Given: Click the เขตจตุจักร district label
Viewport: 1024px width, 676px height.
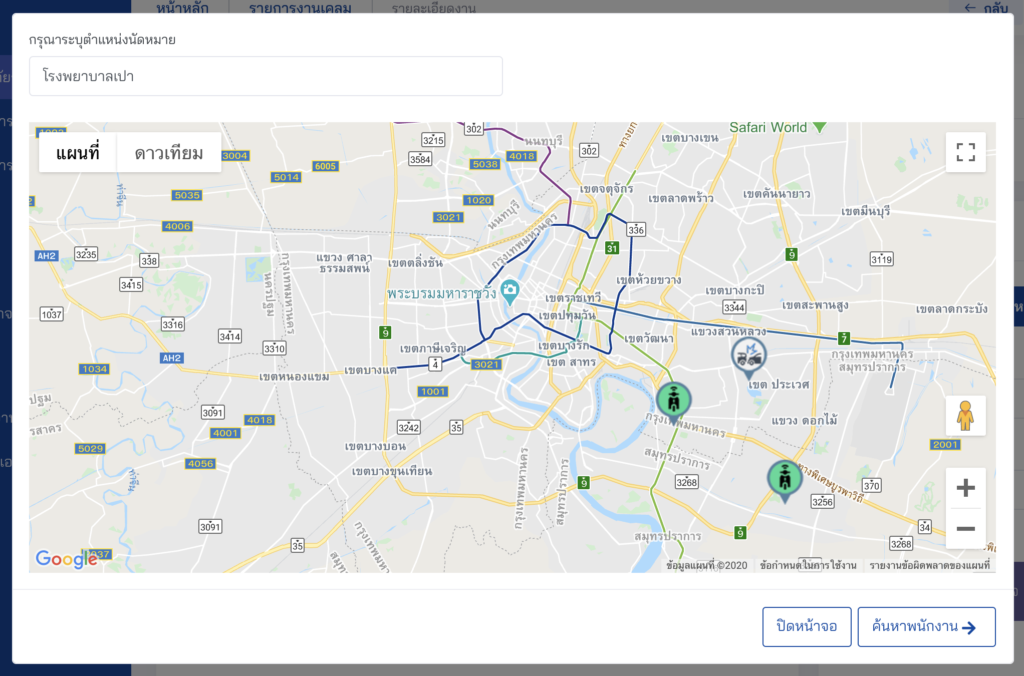Looking at the screenshot, I should tap(607, 189).
